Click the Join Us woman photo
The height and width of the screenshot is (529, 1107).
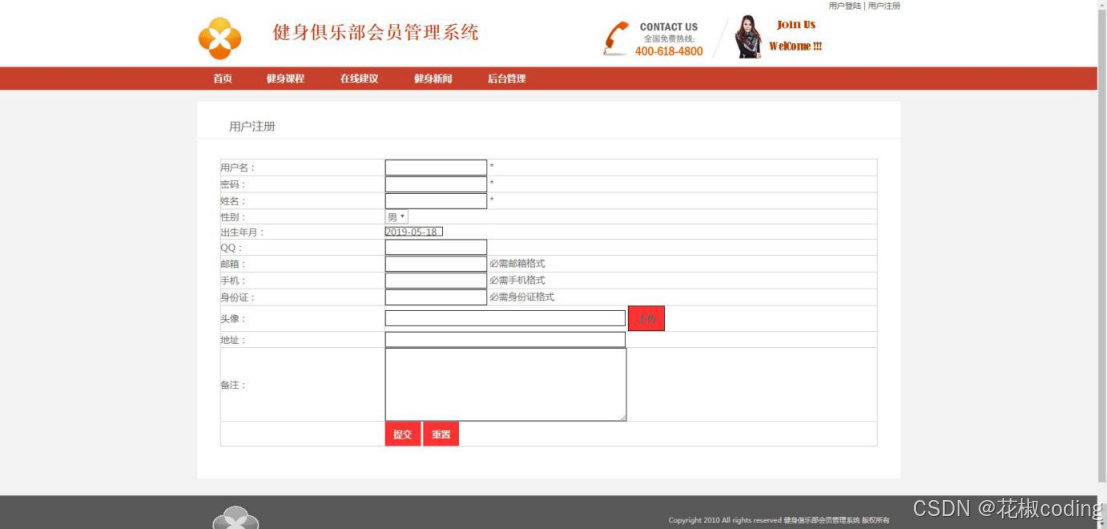748,37
